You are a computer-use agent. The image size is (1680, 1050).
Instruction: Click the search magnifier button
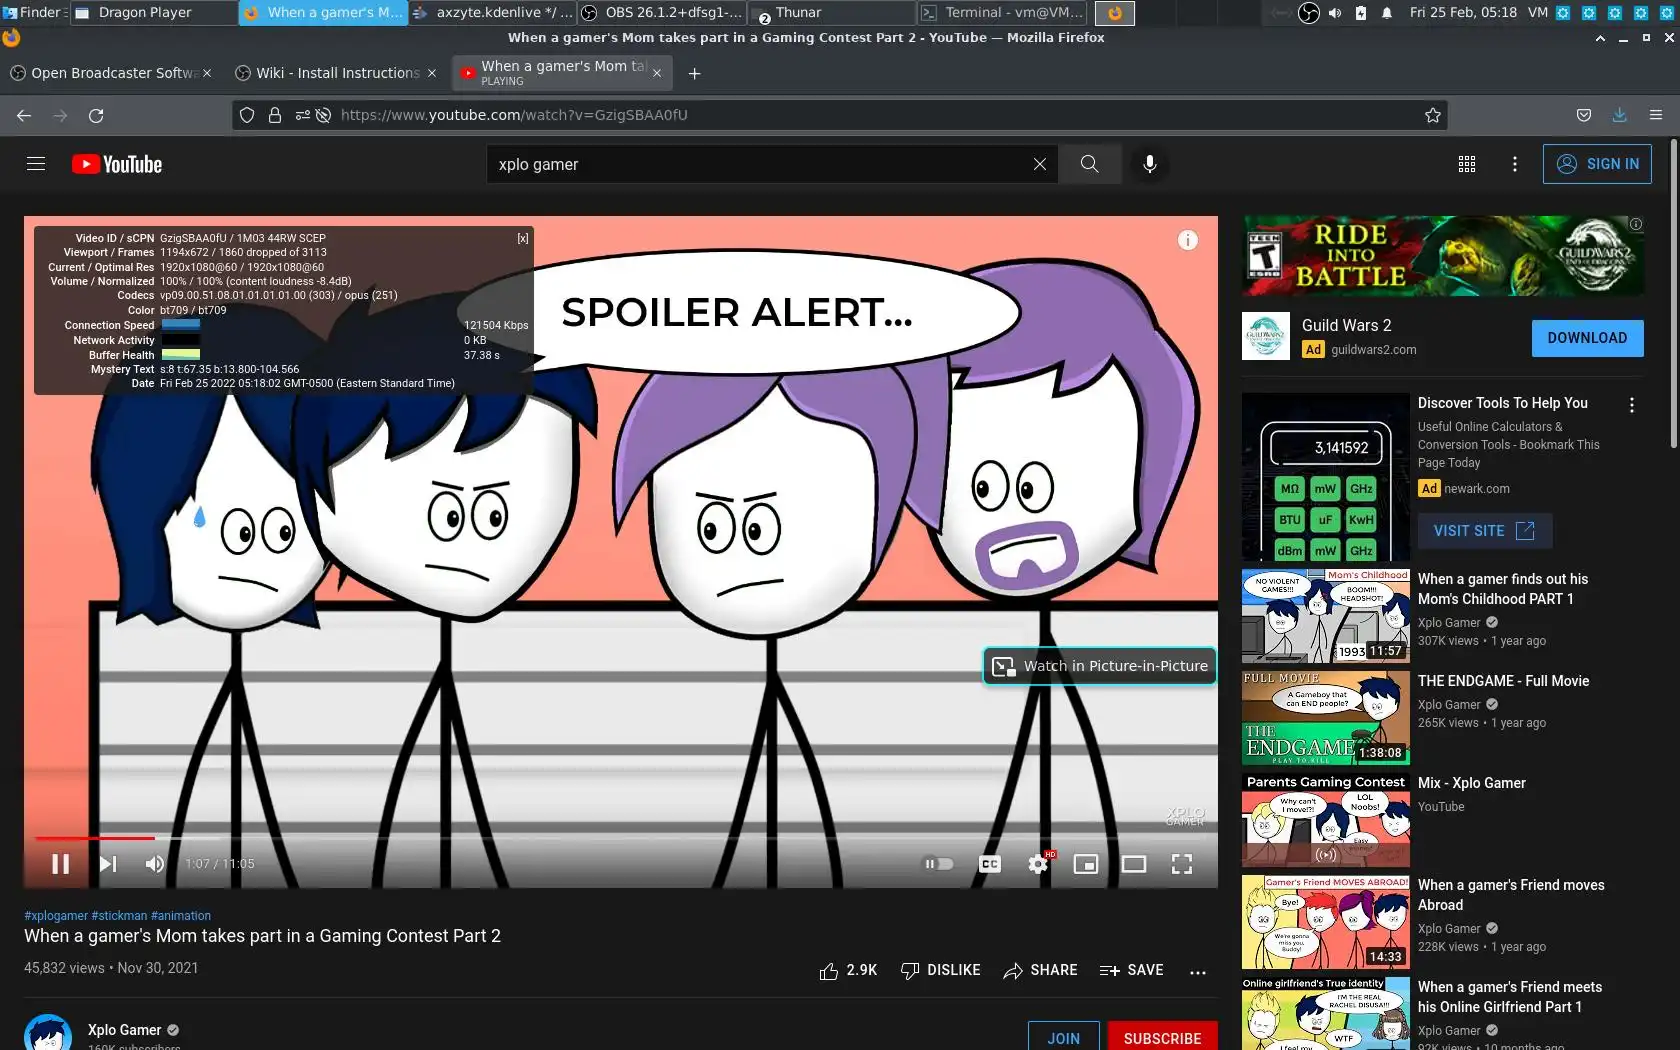coord(1090,164)
